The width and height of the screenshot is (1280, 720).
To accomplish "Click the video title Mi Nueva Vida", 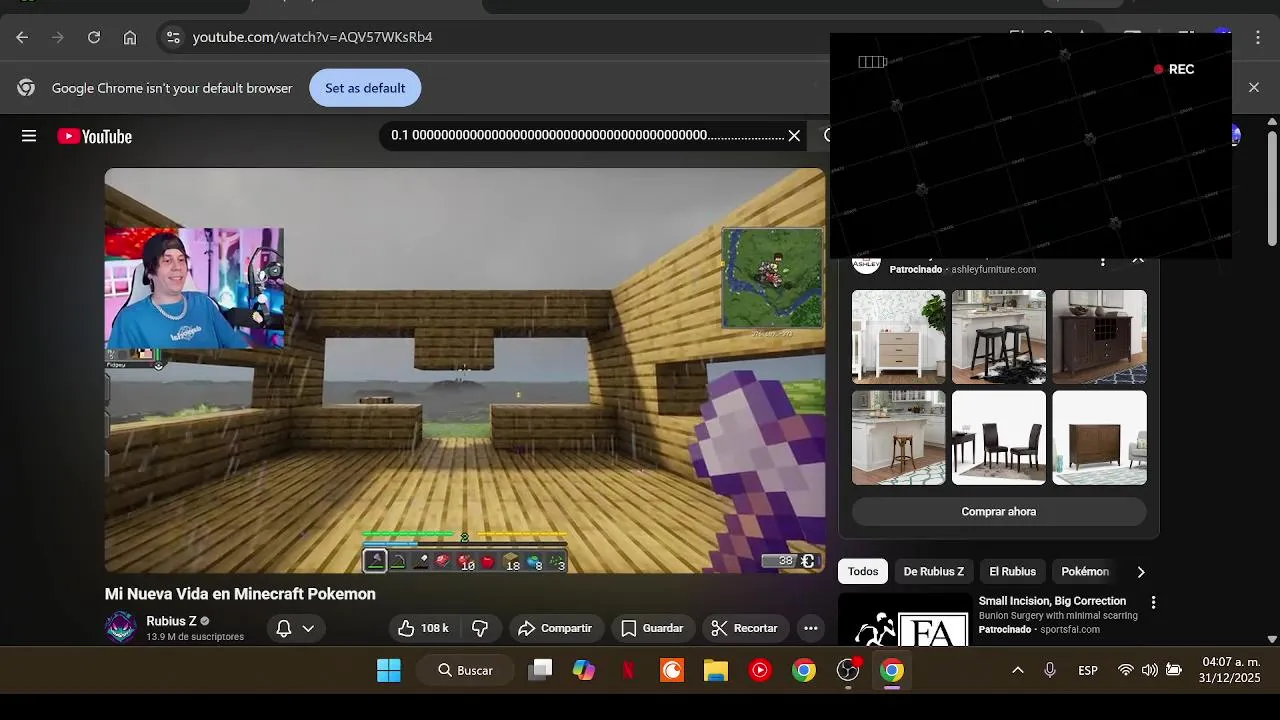I will pyautogui.click(x=240, y=594).
